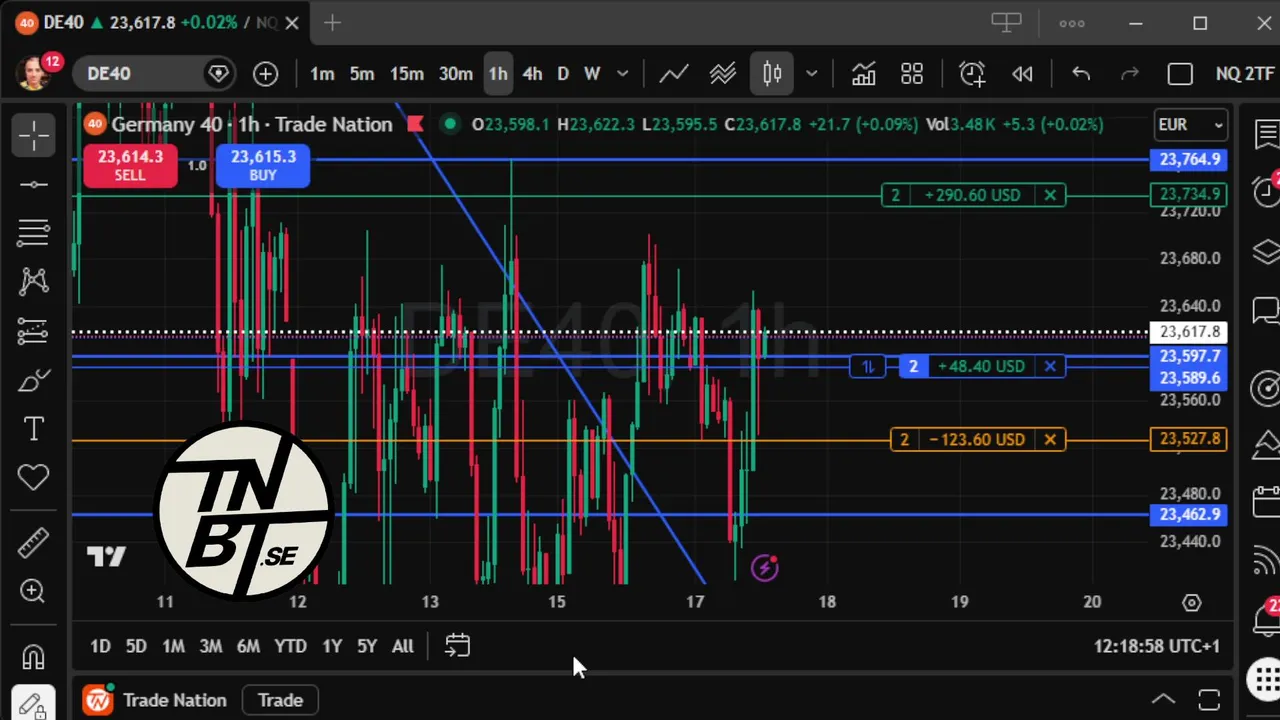Close the DE40 browser tab
Screen dimensions: 1280x720
[x=292, y=23]
